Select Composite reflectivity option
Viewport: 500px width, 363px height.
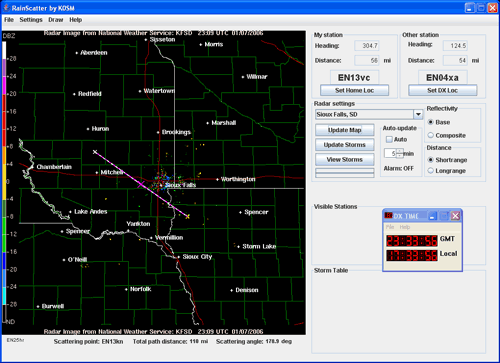coord(431,135)
